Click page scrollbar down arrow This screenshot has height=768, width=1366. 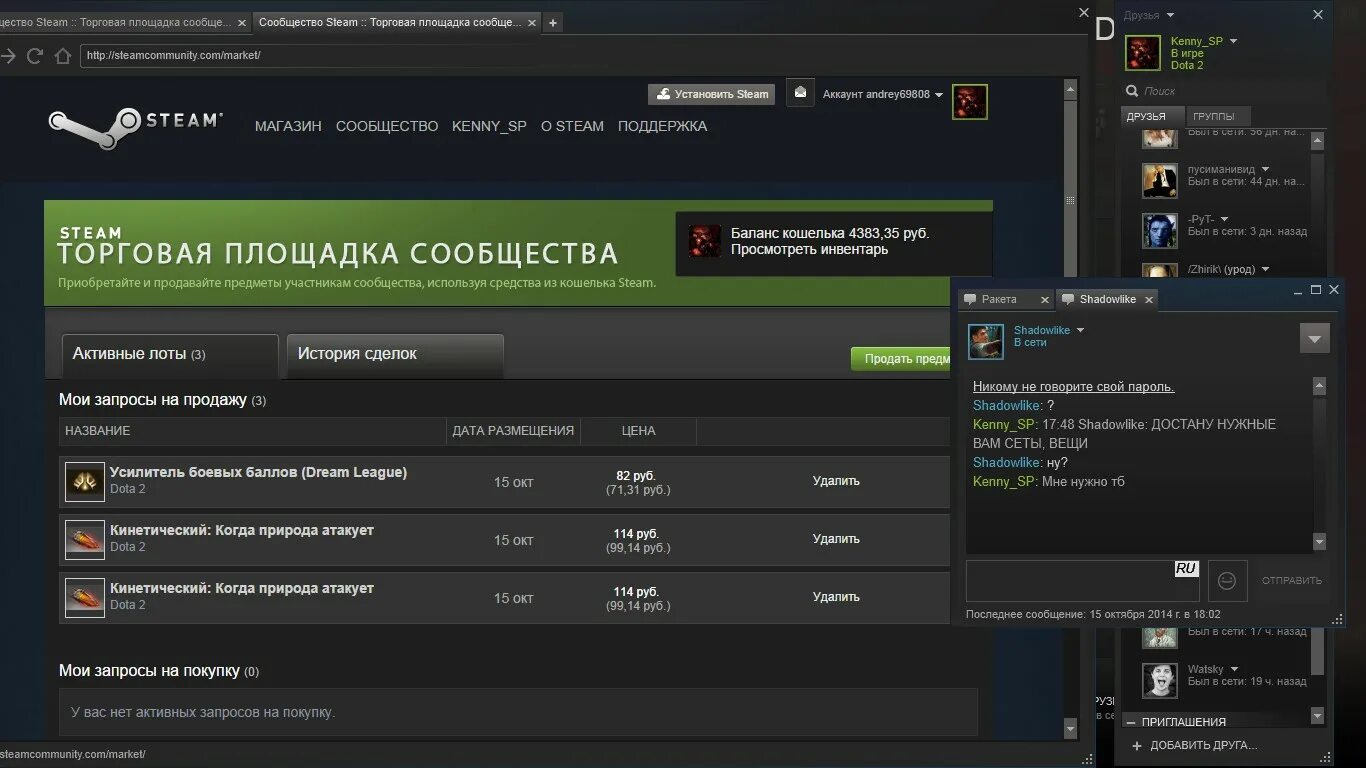[1071, 730]
